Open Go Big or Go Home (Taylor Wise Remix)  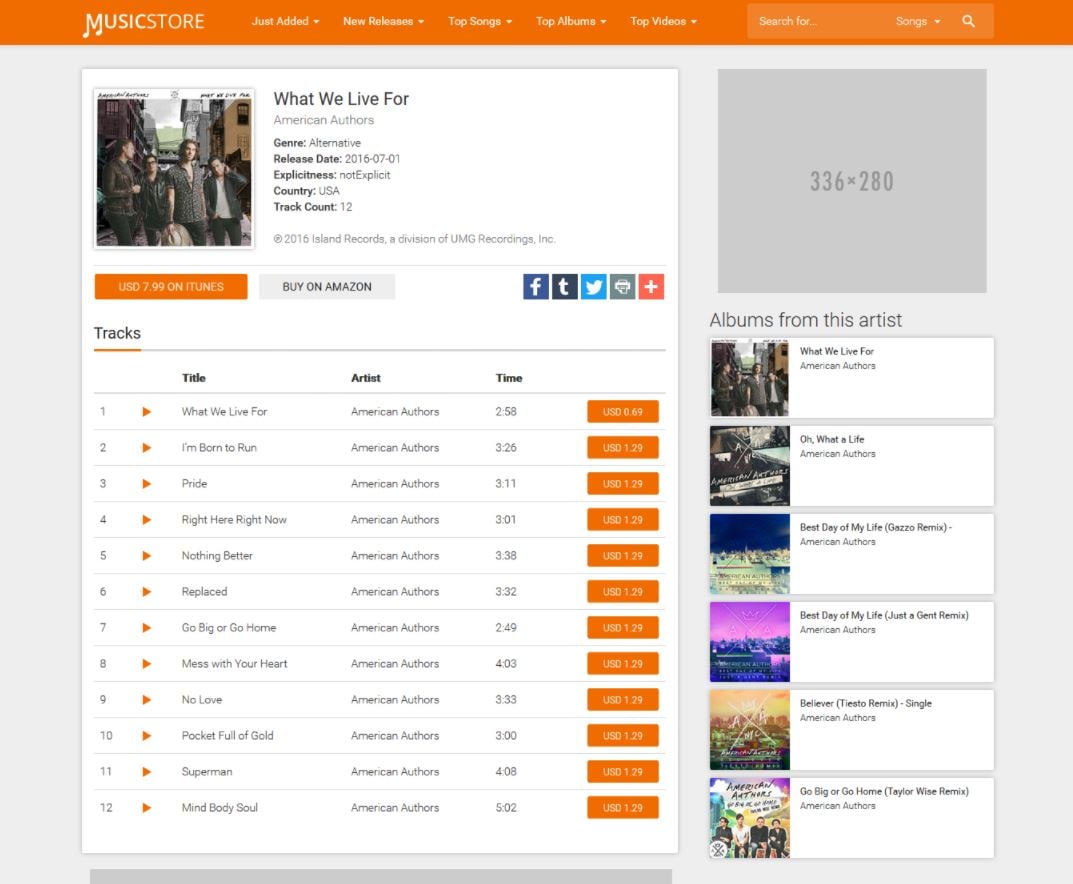[x=884, y=791]
